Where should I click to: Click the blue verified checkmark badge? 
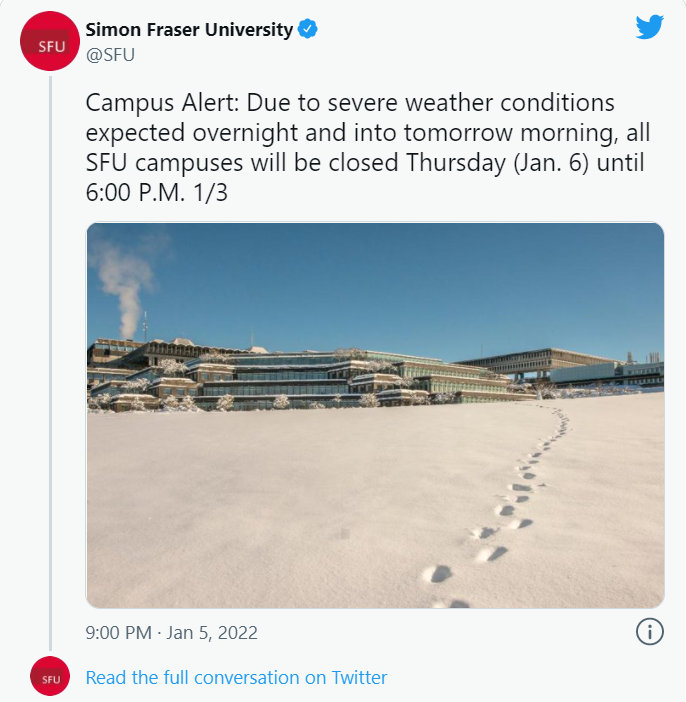pyautogui.click(x=308, y=29)
